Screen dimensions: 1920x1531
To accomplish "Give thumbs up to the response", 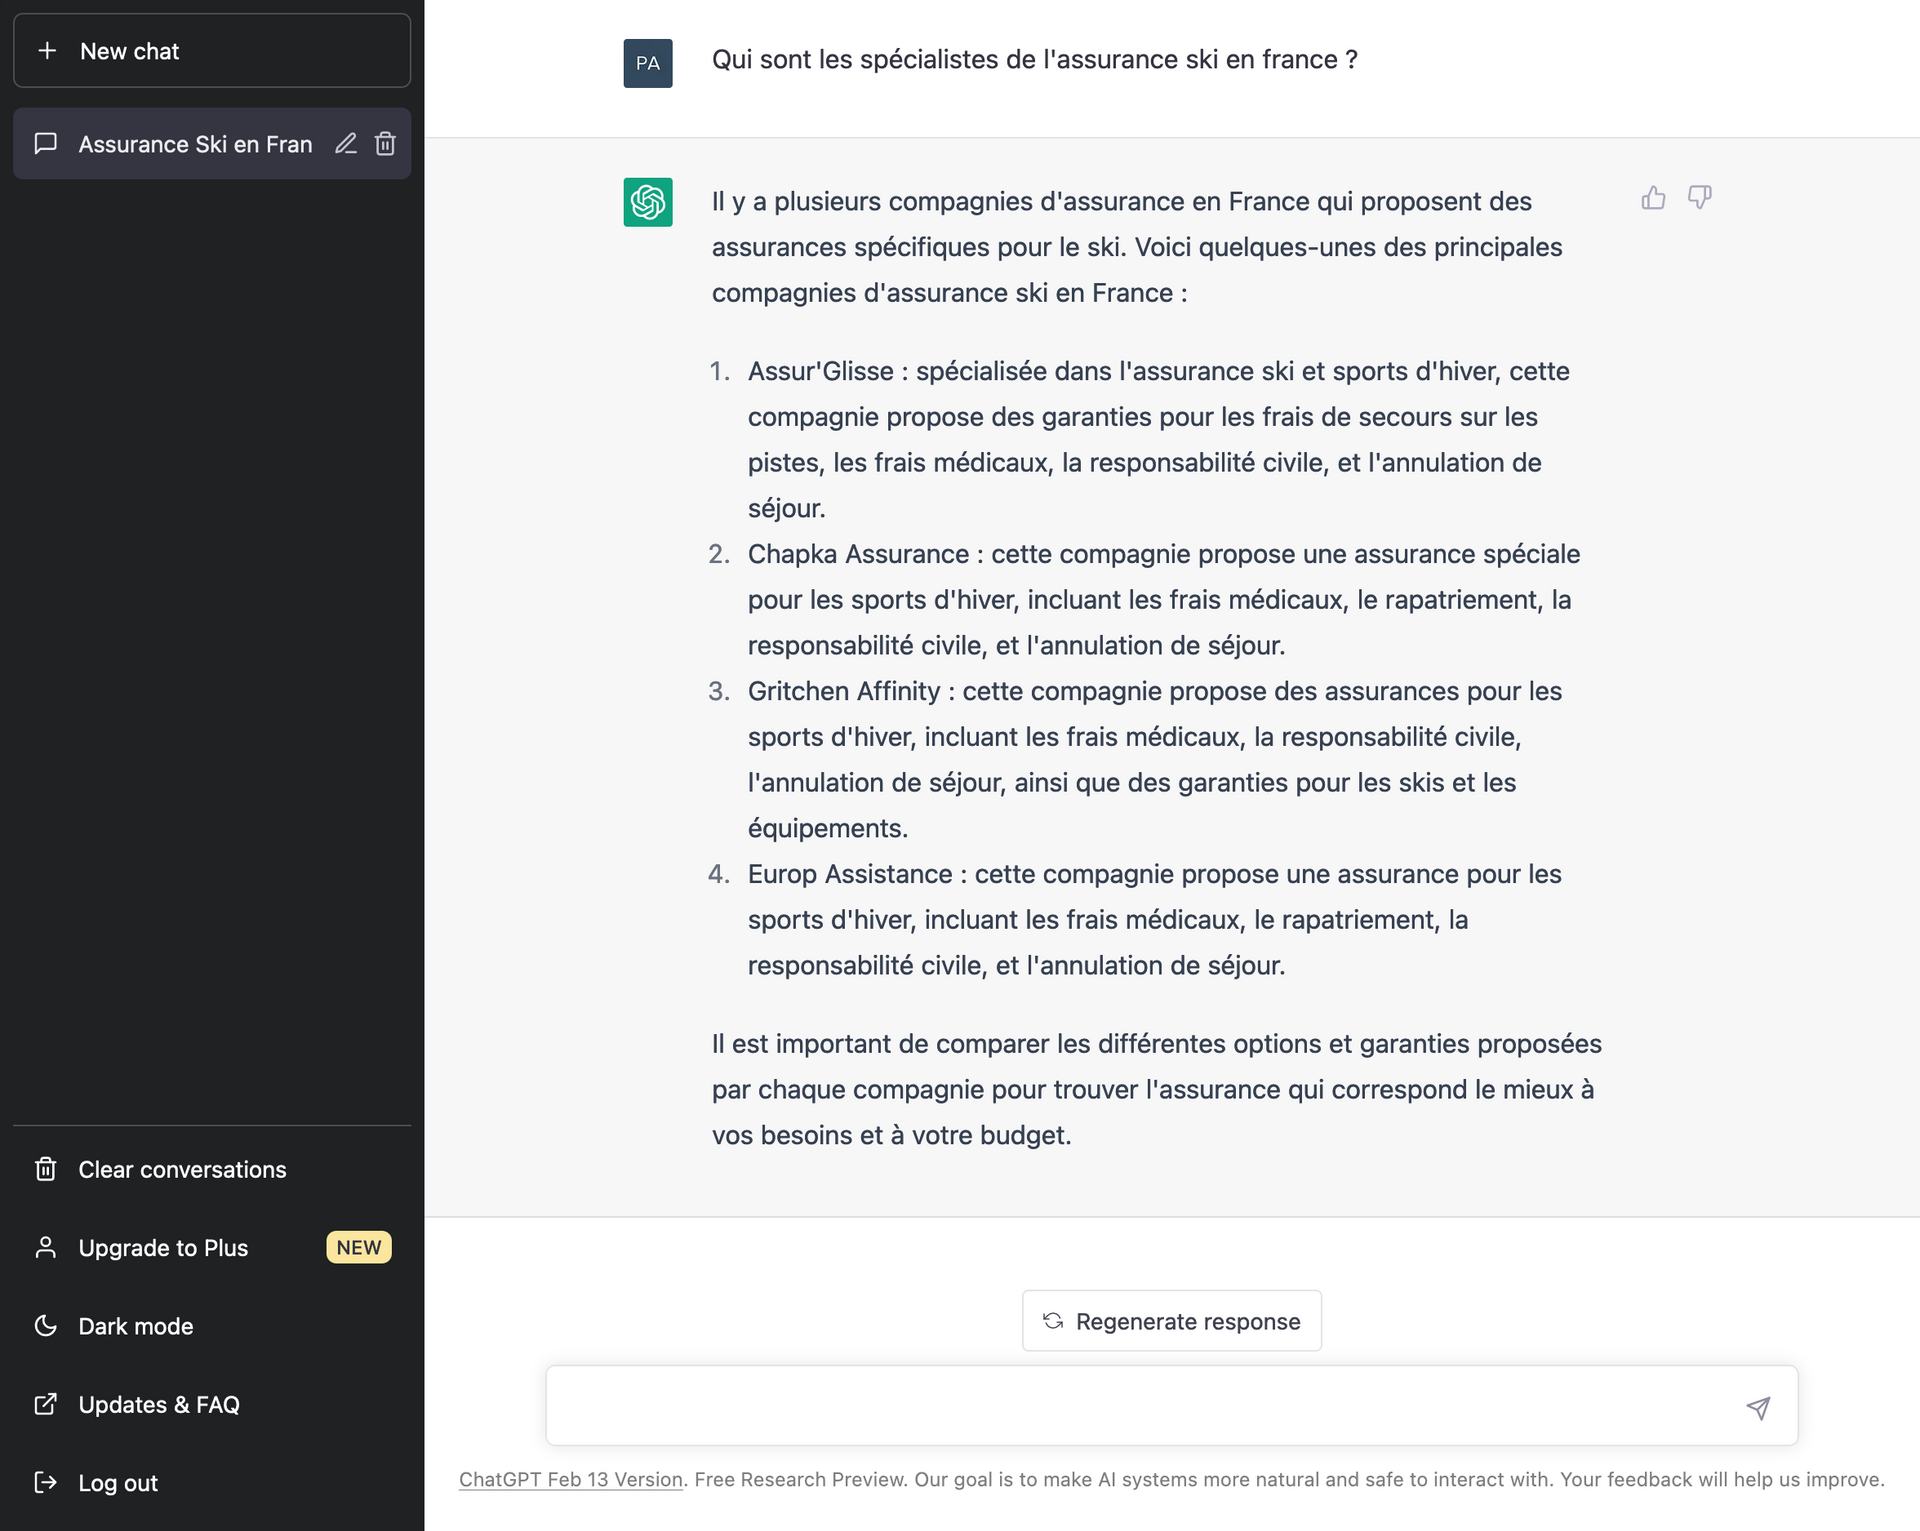I will click(1654, 198).
